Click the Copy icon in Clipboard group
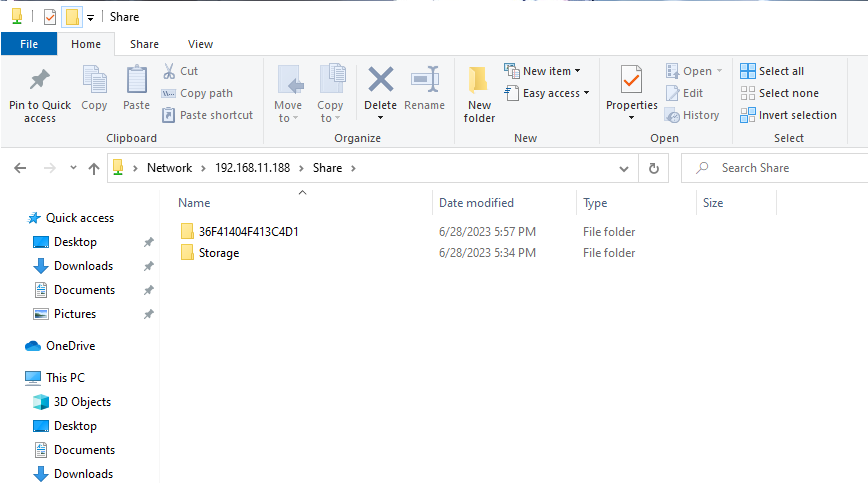This screenshot has height=483, width=868. pyautogui.click(x=94, y=79)
